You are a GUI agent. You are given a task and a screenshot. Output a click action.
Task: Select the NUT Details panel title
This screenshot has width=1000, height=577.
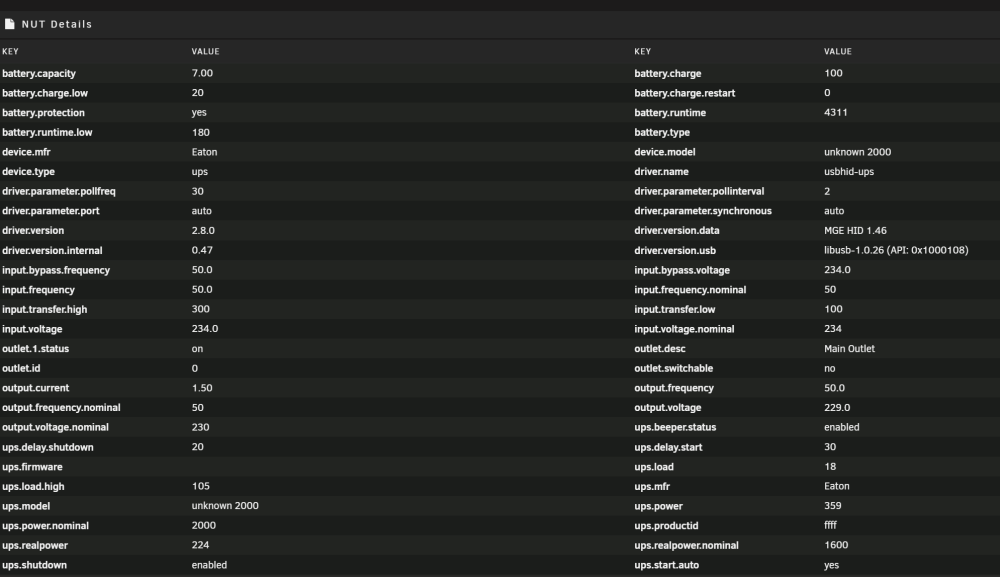tap(57, 24)
